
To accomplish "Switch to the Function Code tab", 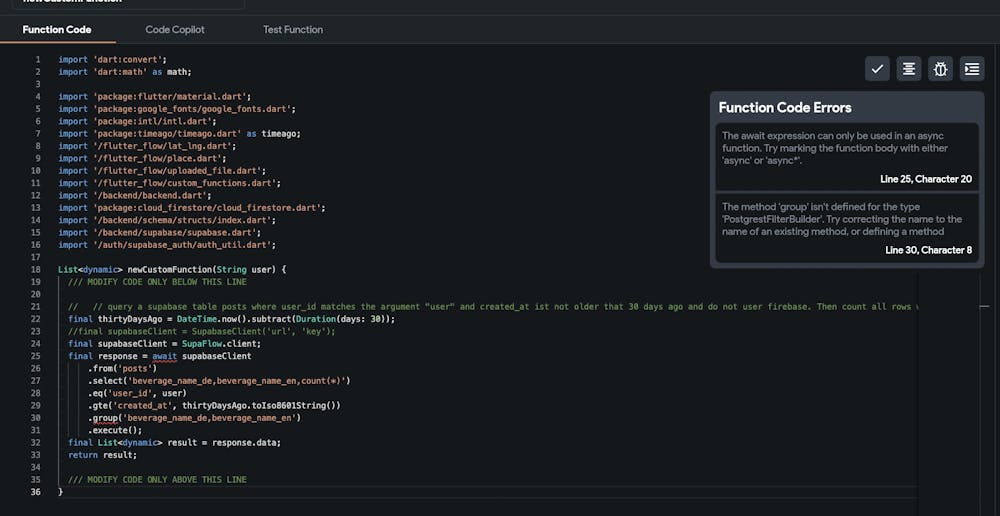I will 57,30.
